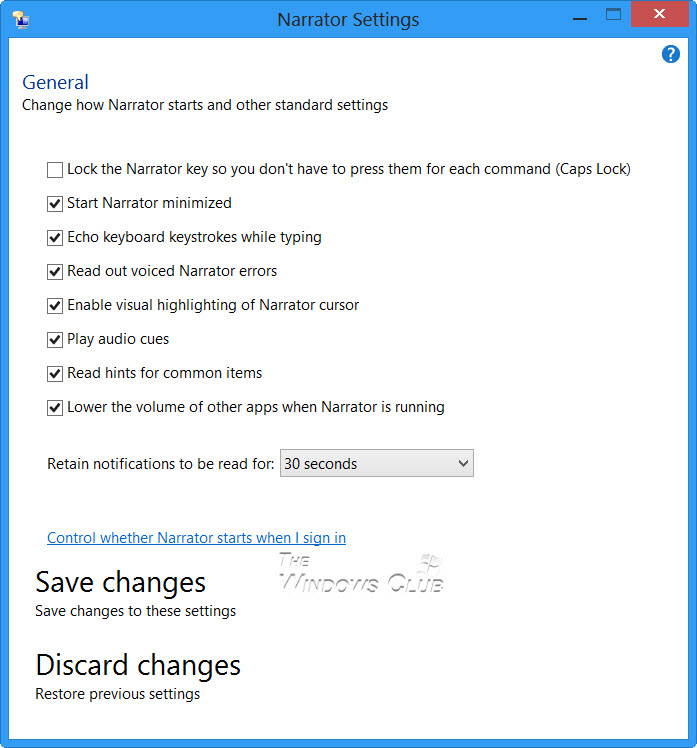This screenshot has height=748, width=697.
Task: Click Discard changes
Action: (138, 665)
